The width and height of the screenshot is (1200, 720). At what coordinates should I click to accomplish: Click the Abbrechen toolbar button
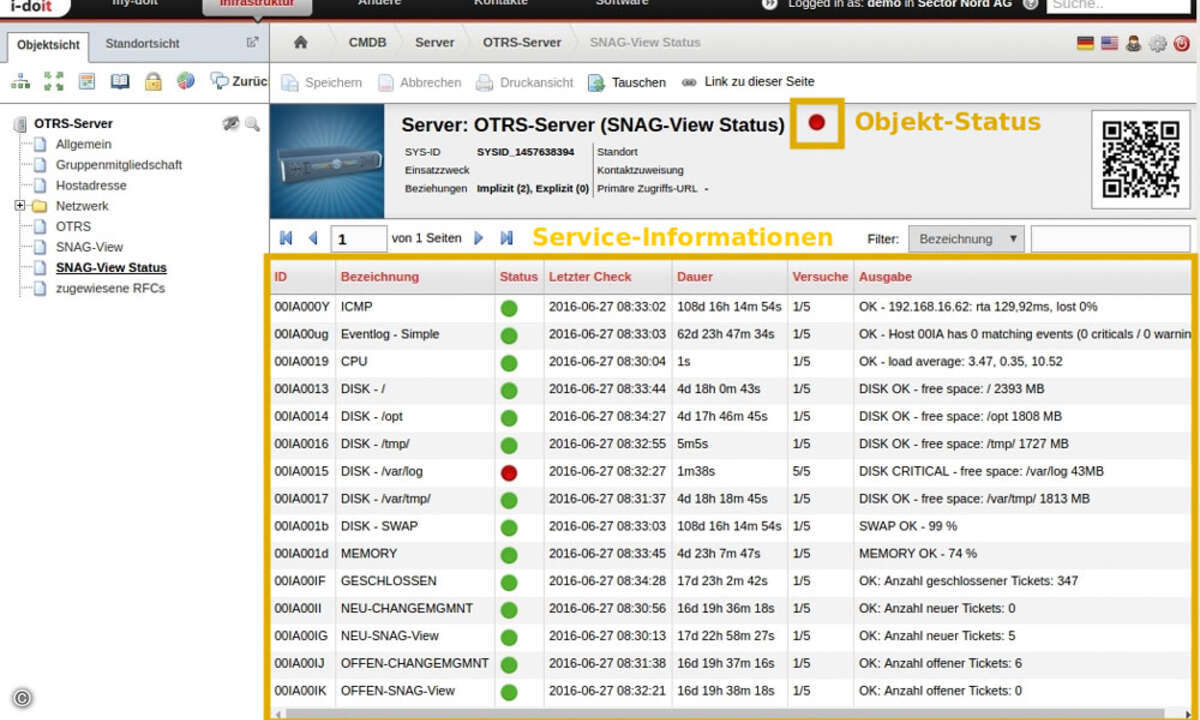click(x=419, y=82)
